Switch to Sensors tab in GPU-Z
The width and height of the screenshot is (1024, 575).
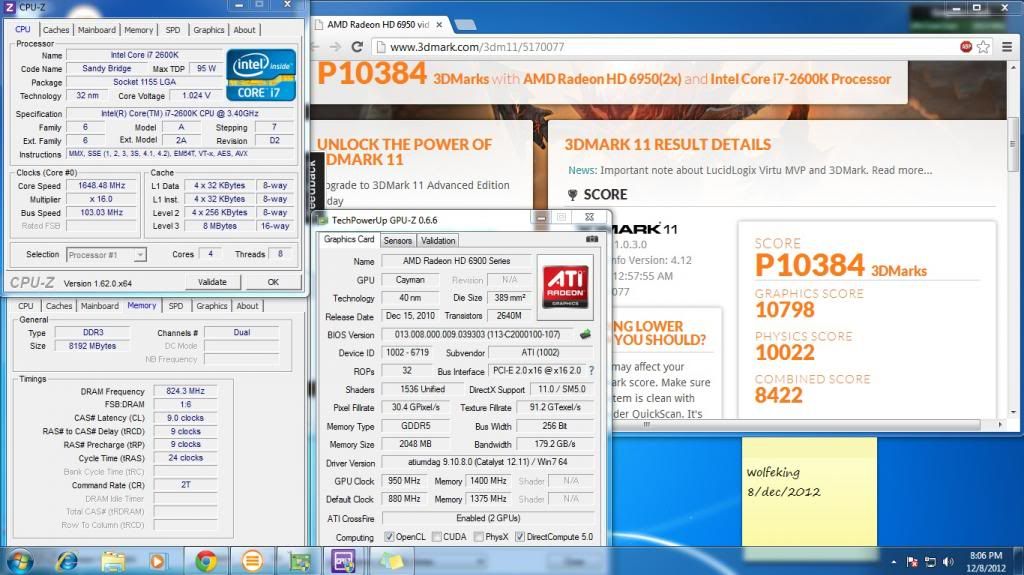pos(398,240)
